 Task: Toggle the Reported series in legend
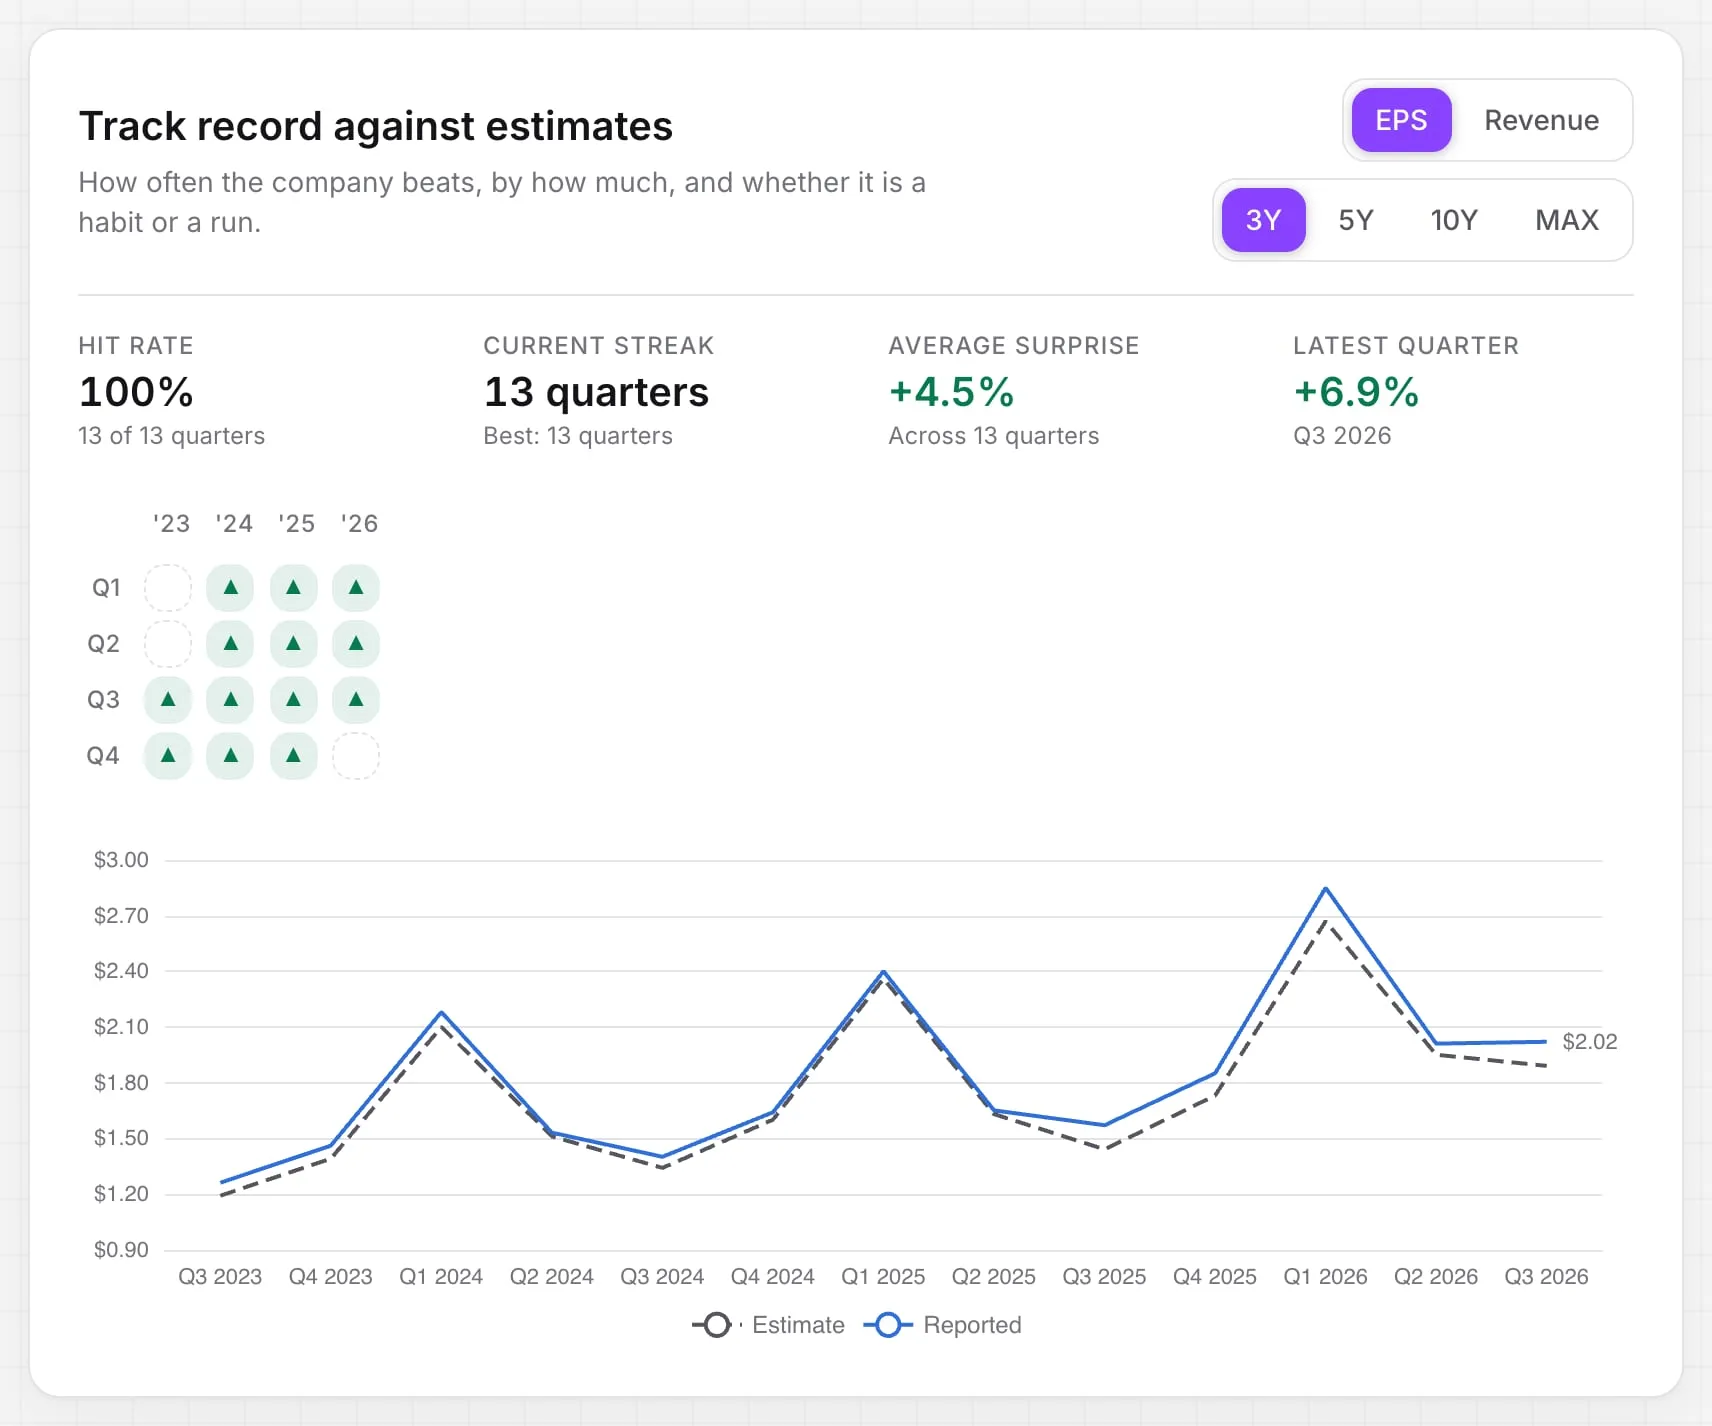point(943,1325)
